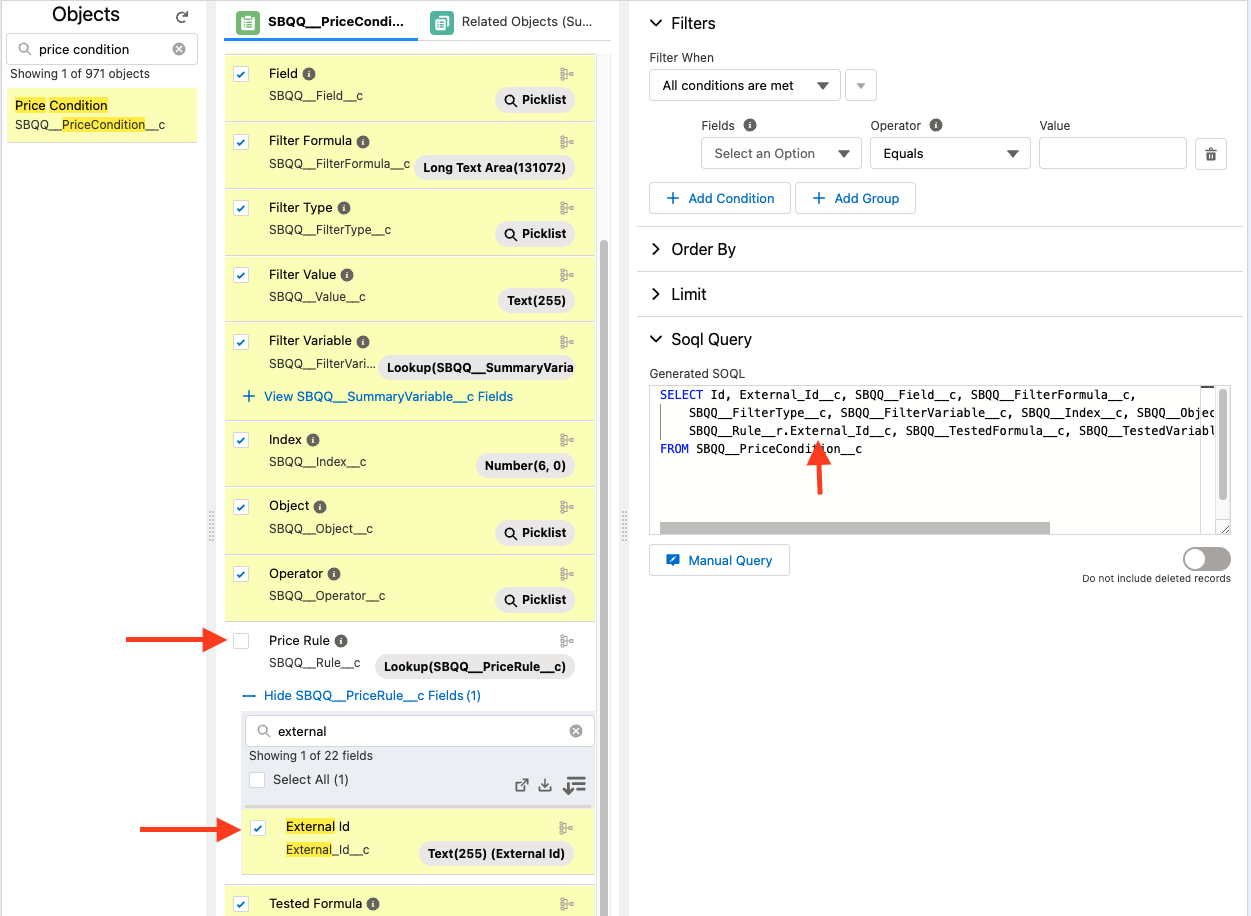Expand View SBQQ__SummaryVariable__c Fields
The width and height of the screenshot is (1251, 916).
[x=378, y=397]
